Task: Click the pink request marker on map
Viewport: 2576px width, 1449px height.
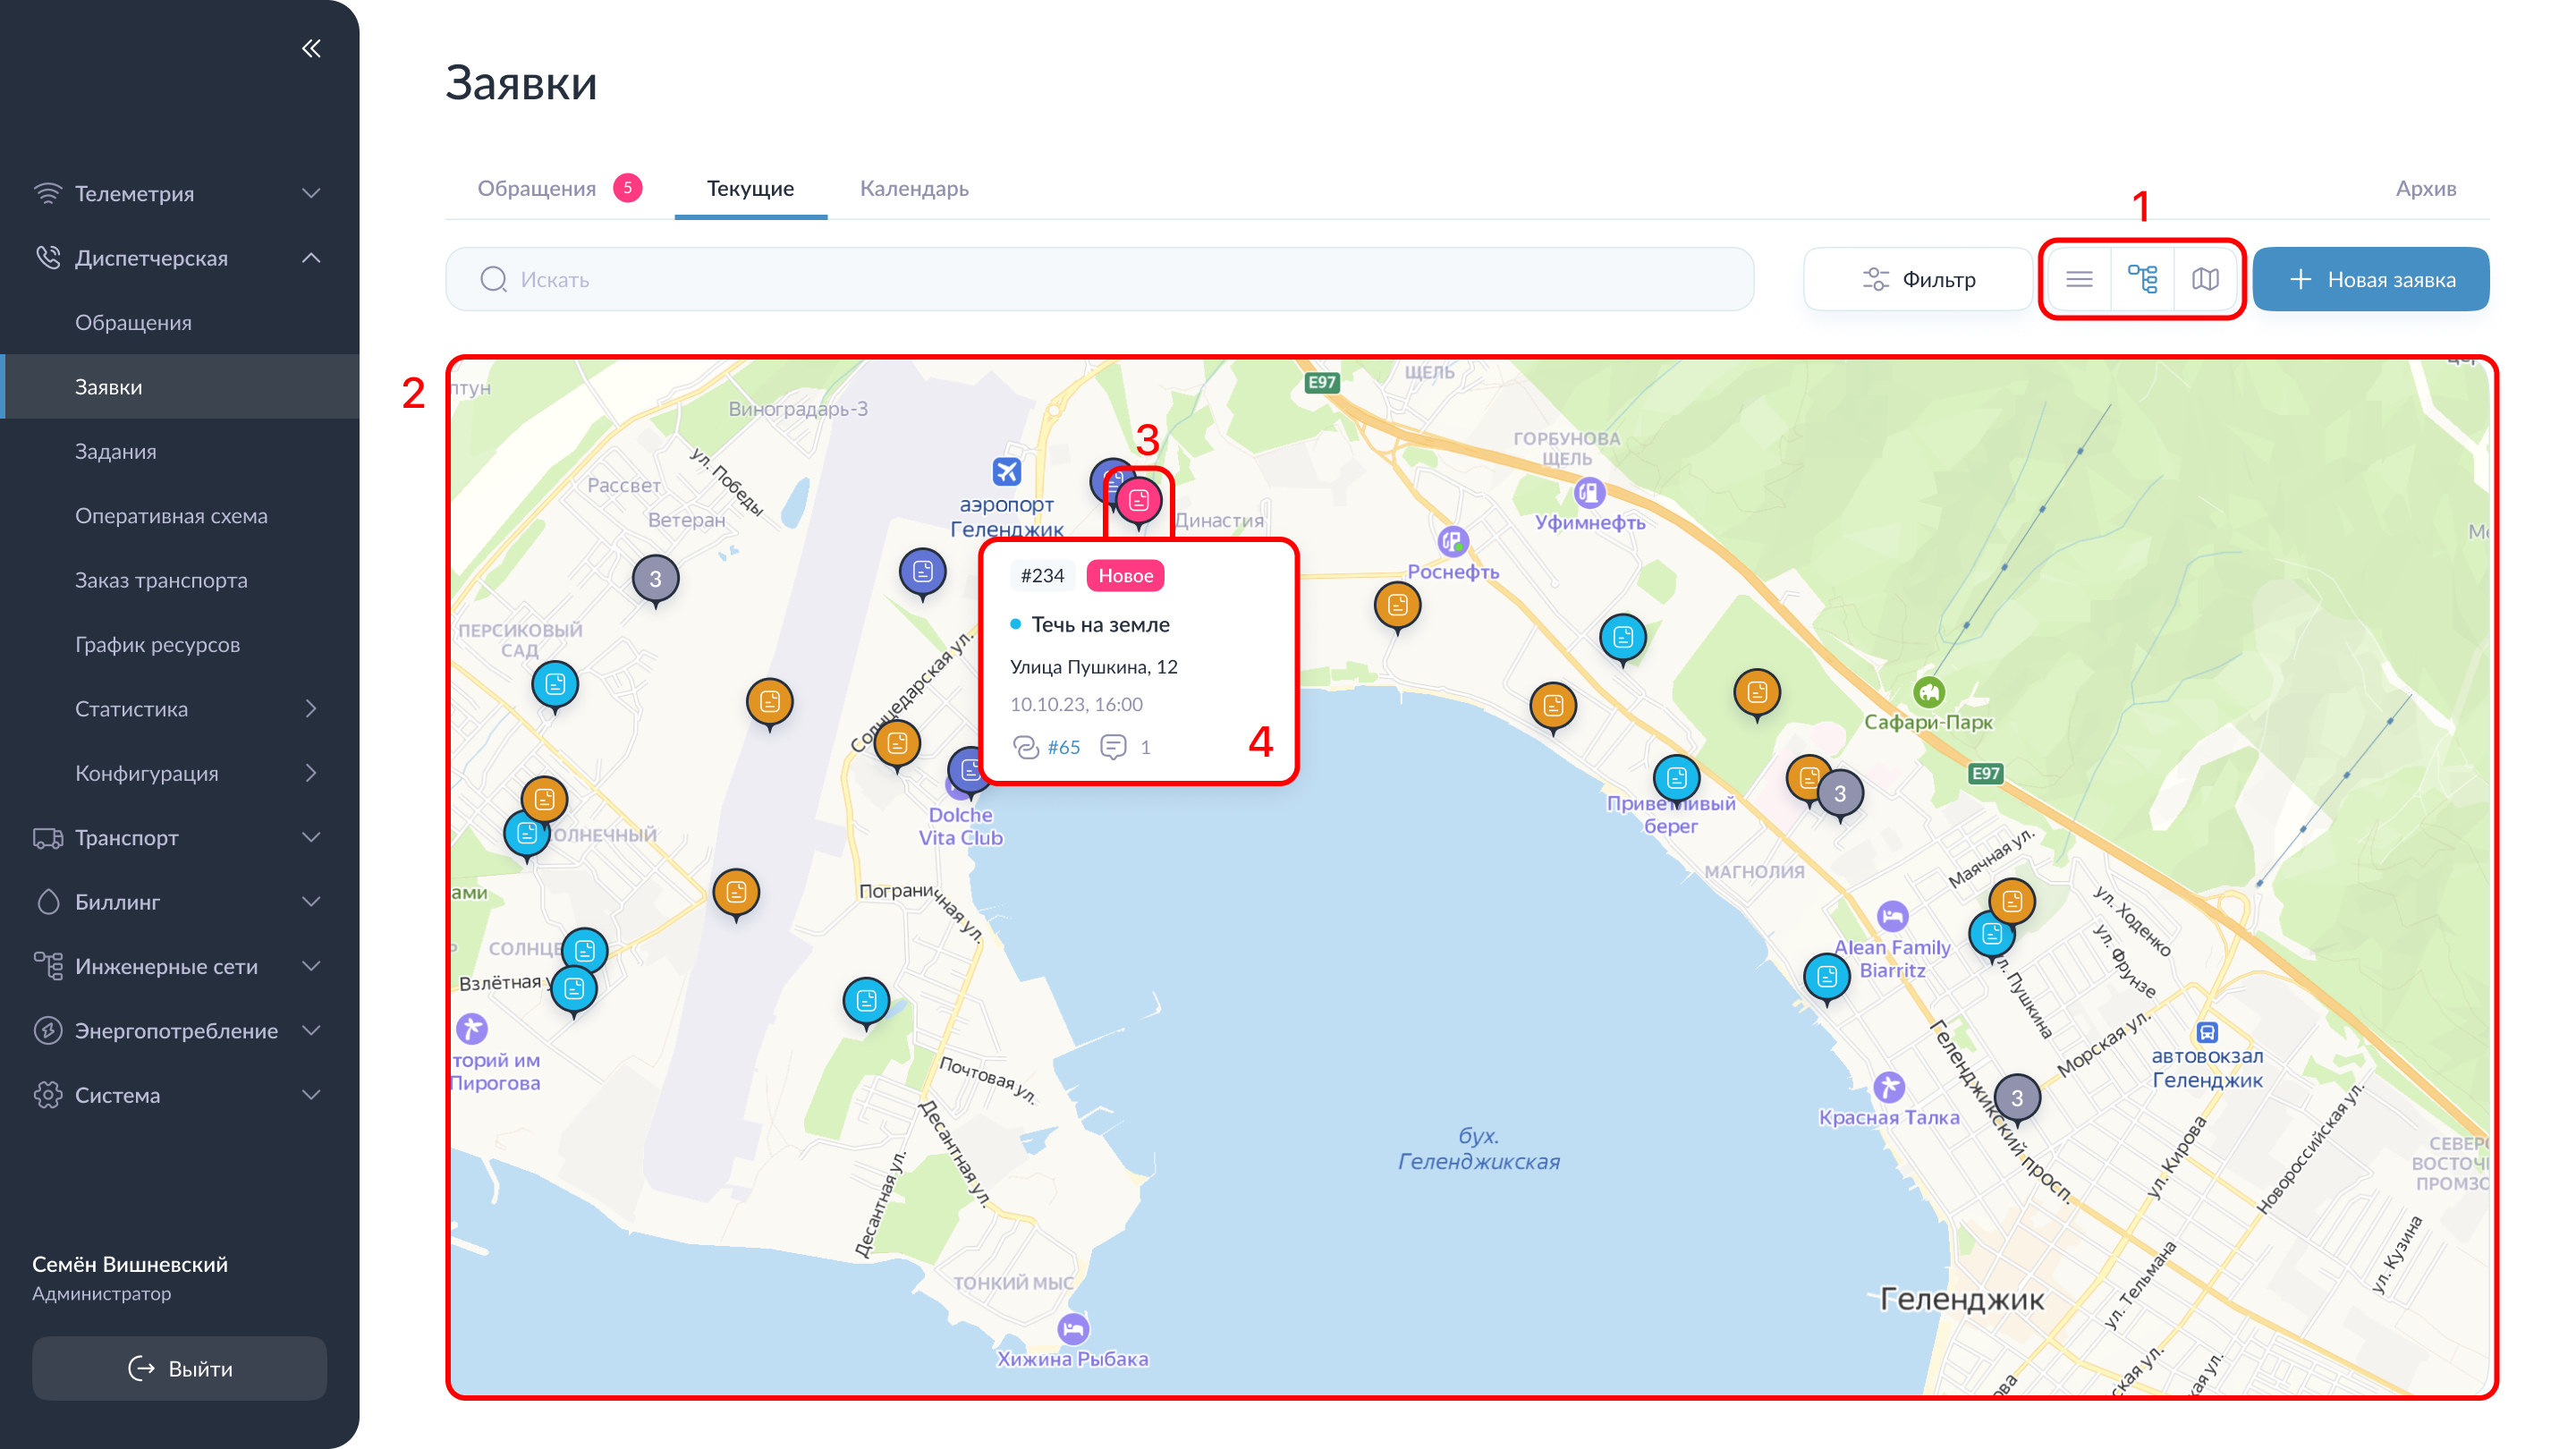Action: [1138, 500]
